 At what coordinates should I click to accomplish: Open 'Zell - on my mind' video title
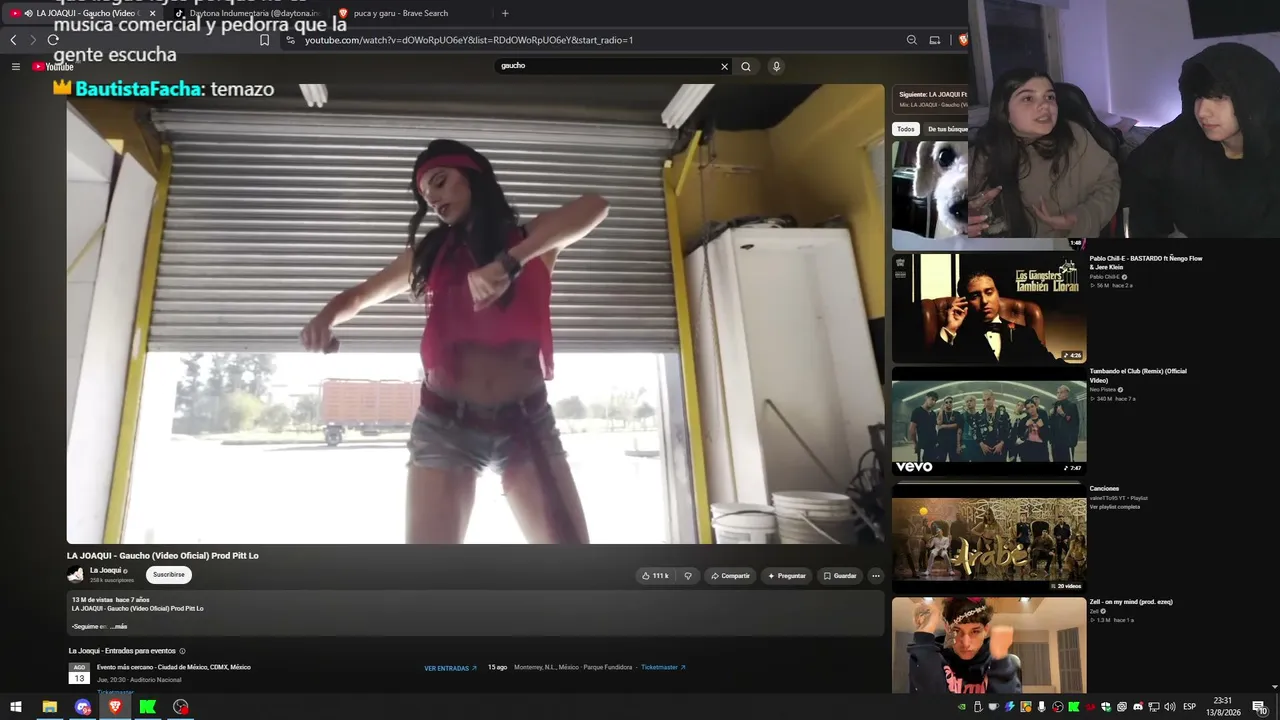click(x=1131, y=602)
